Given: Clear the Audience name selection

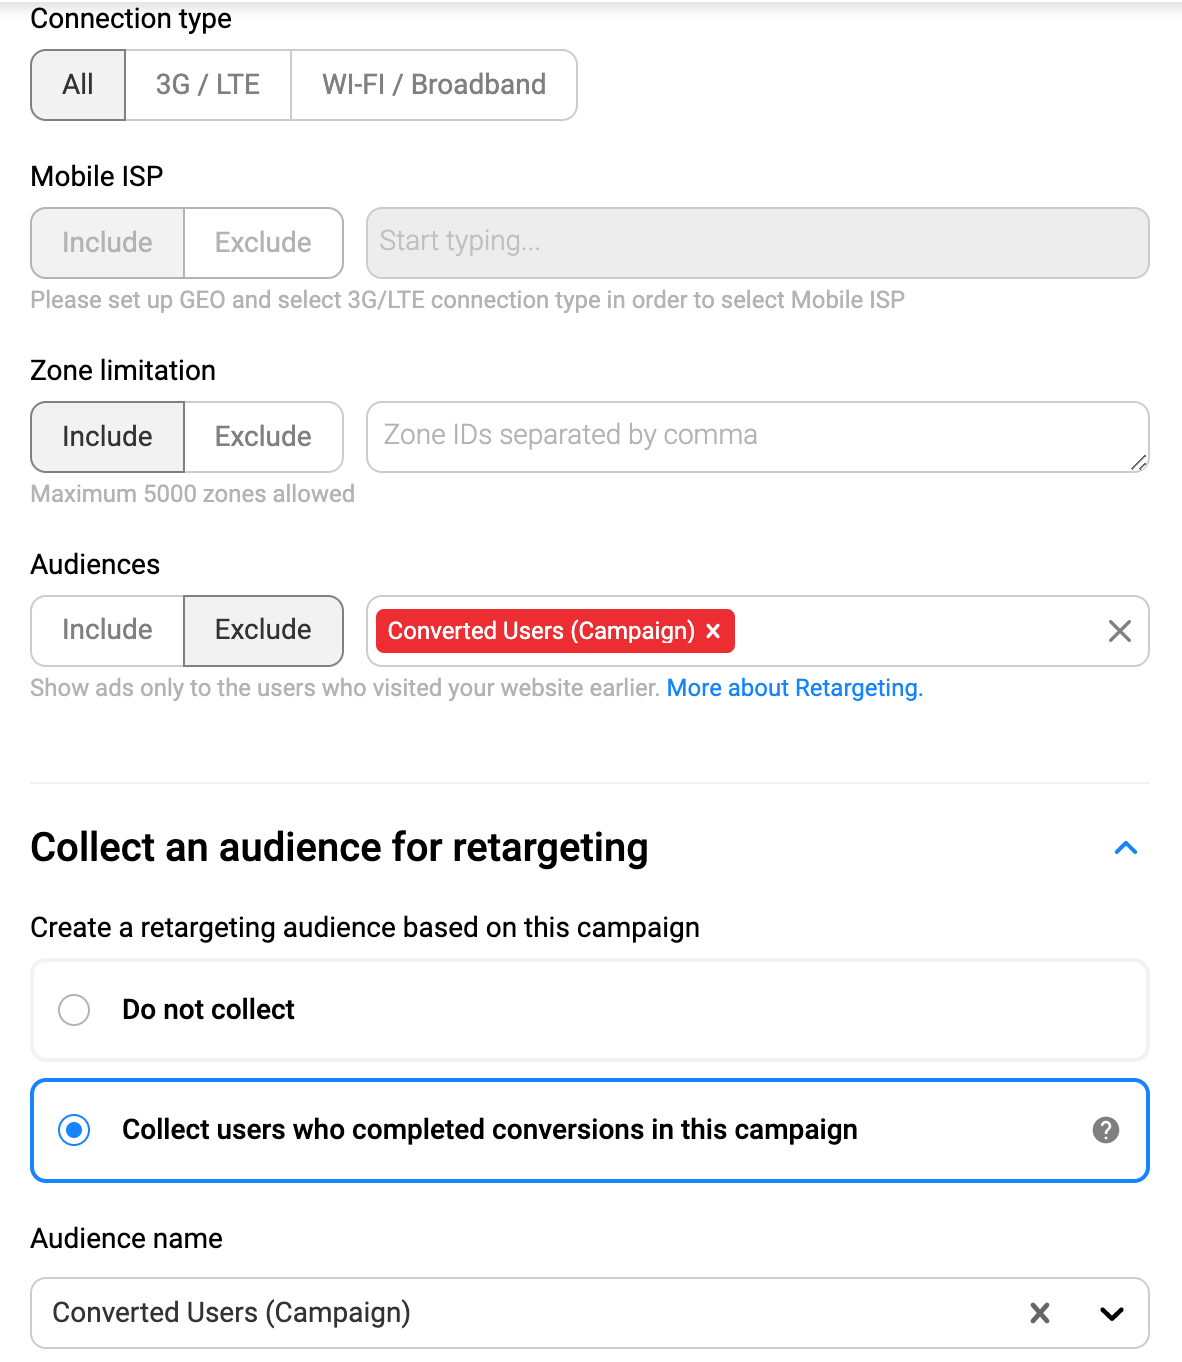Looking at the screenshot, I should pyautogui.click(x=1040, y=1313).
